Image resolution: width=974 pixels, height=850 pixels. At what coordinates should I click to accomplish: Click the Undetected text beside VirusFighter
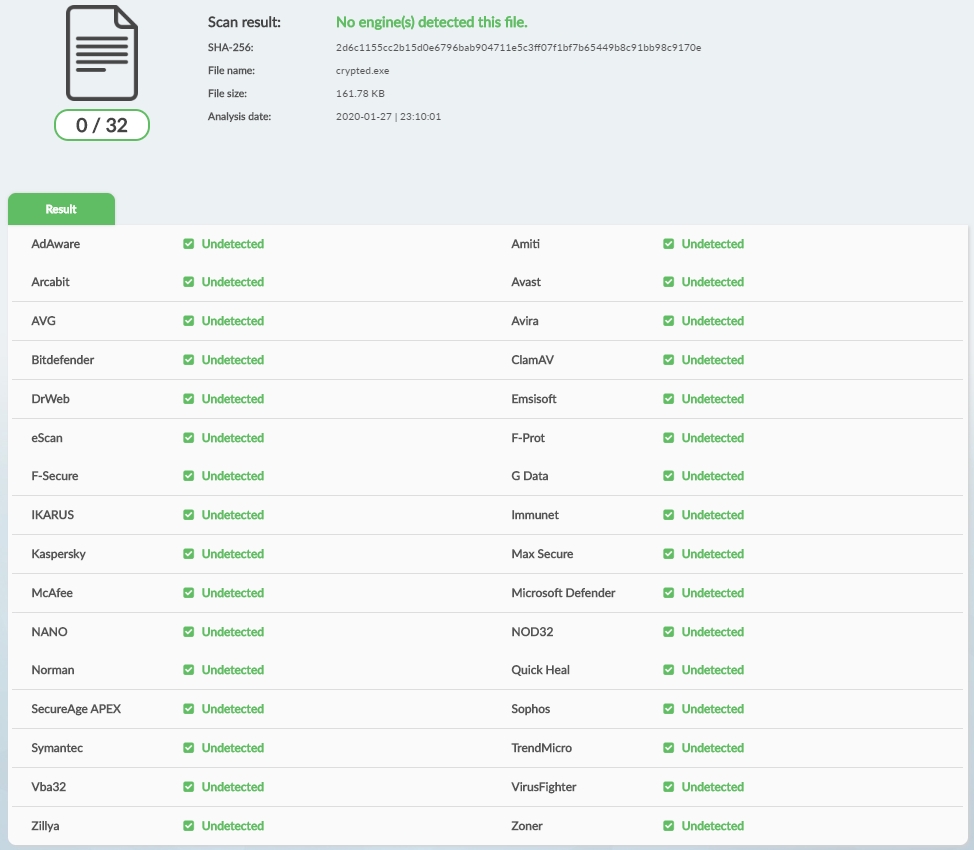pos(712,787)
